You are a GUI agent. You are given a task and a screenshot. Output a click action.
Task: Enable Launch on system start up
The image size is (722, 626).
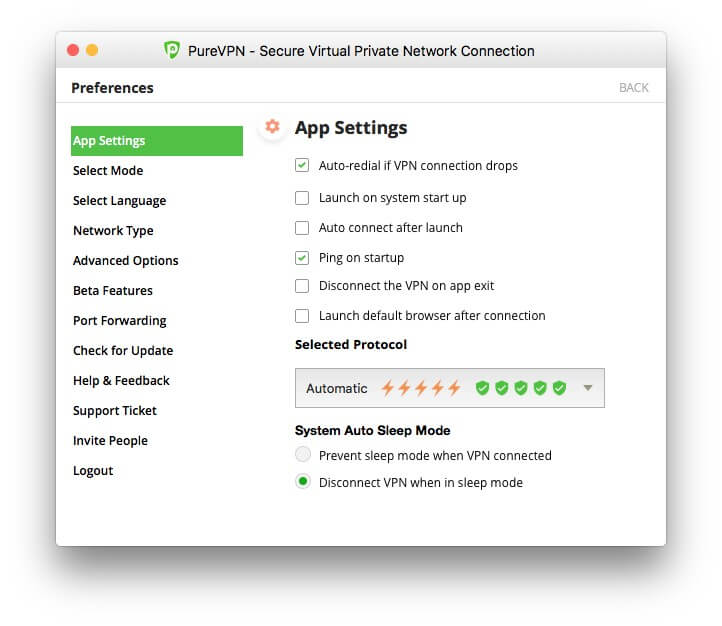[302, 198]
